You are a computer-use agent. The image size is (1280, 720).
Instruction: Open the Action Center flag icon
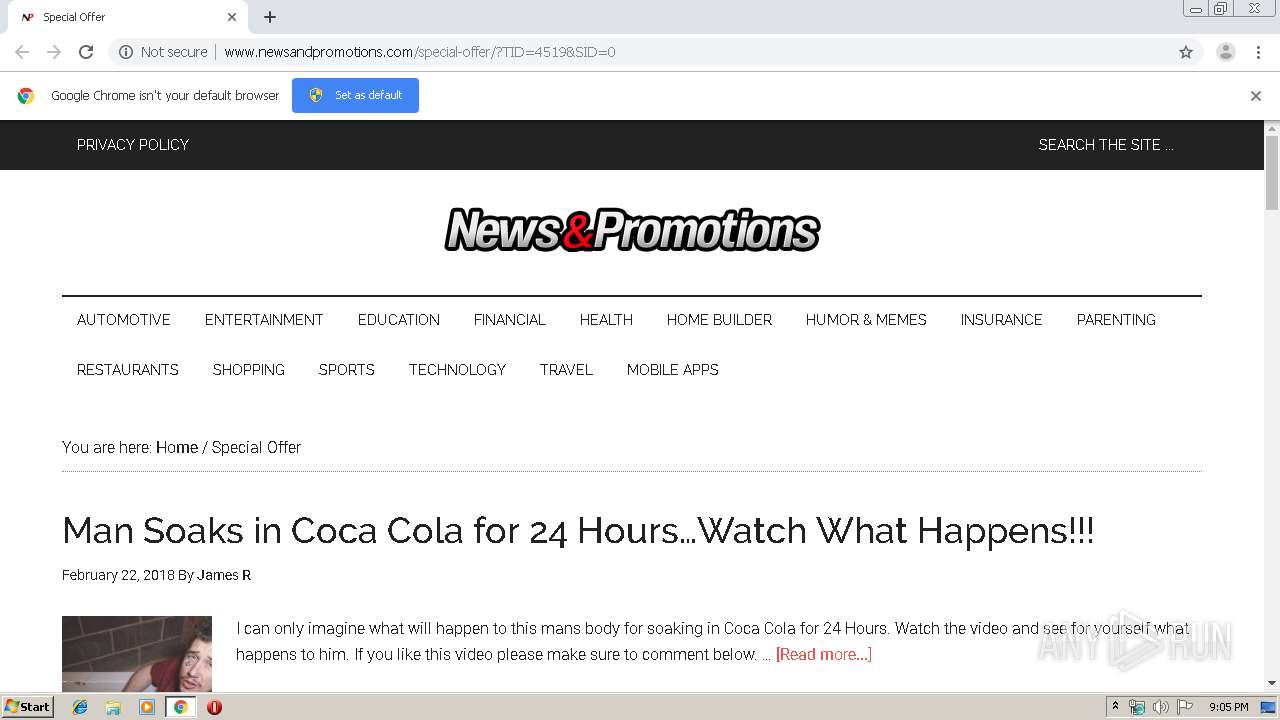pyautogui.click(x=1185, y=707)
